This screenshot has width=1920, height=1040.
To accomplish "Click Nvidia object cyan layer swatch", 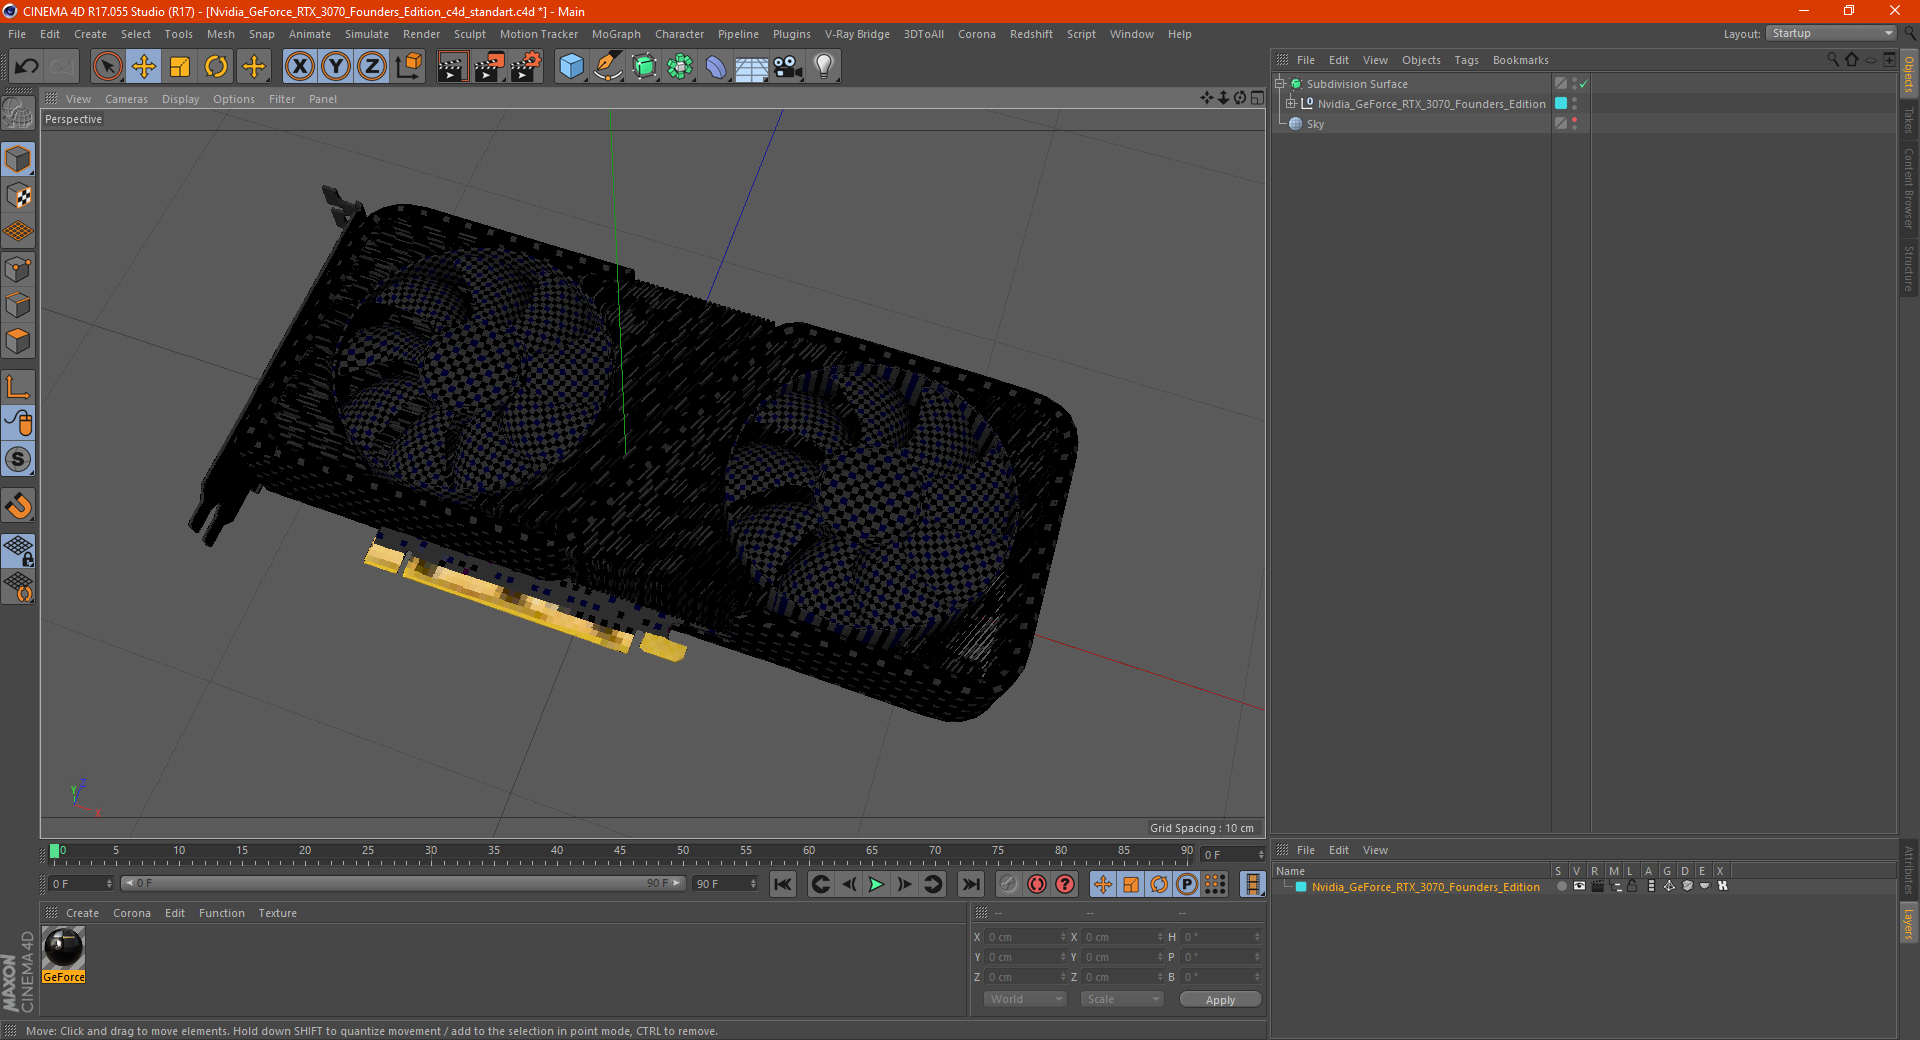I will tap(1561, 104).
